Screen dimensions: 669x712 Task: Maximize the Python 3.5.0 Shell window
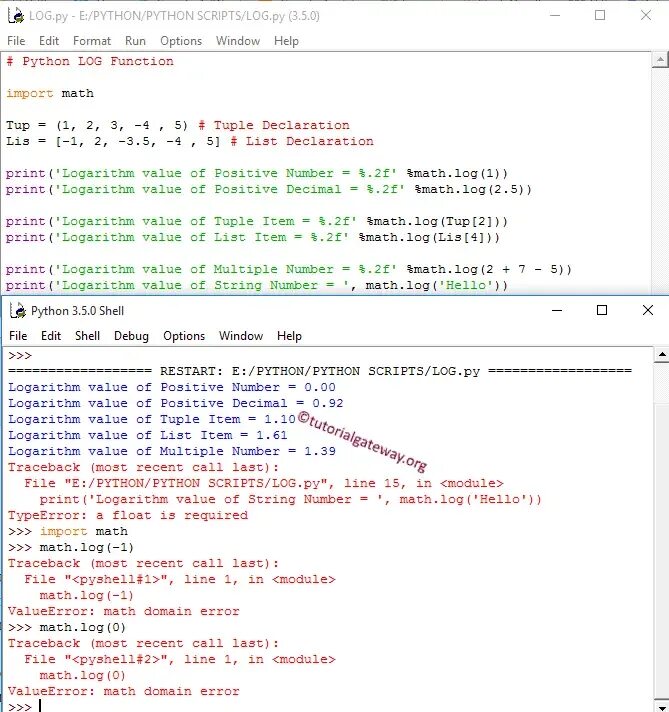(x=602, y=310)
